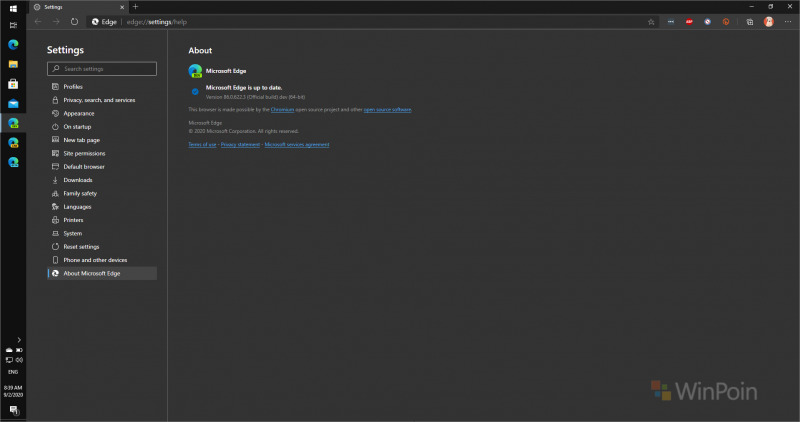Open On startup settings
Screen dimensions: 800x422
click(x=102, y=127)
